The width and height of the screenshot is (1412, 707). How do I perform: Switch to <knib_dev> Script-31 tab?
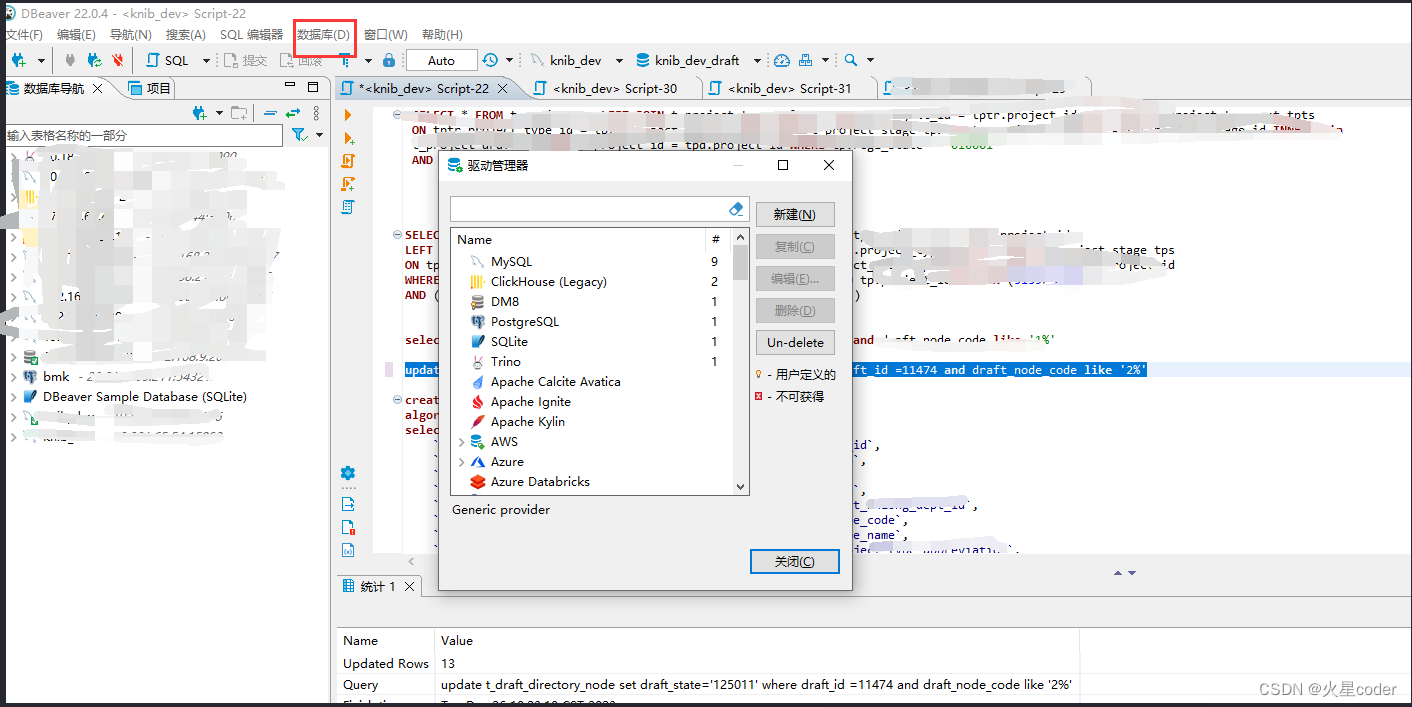tap(790, 88)
